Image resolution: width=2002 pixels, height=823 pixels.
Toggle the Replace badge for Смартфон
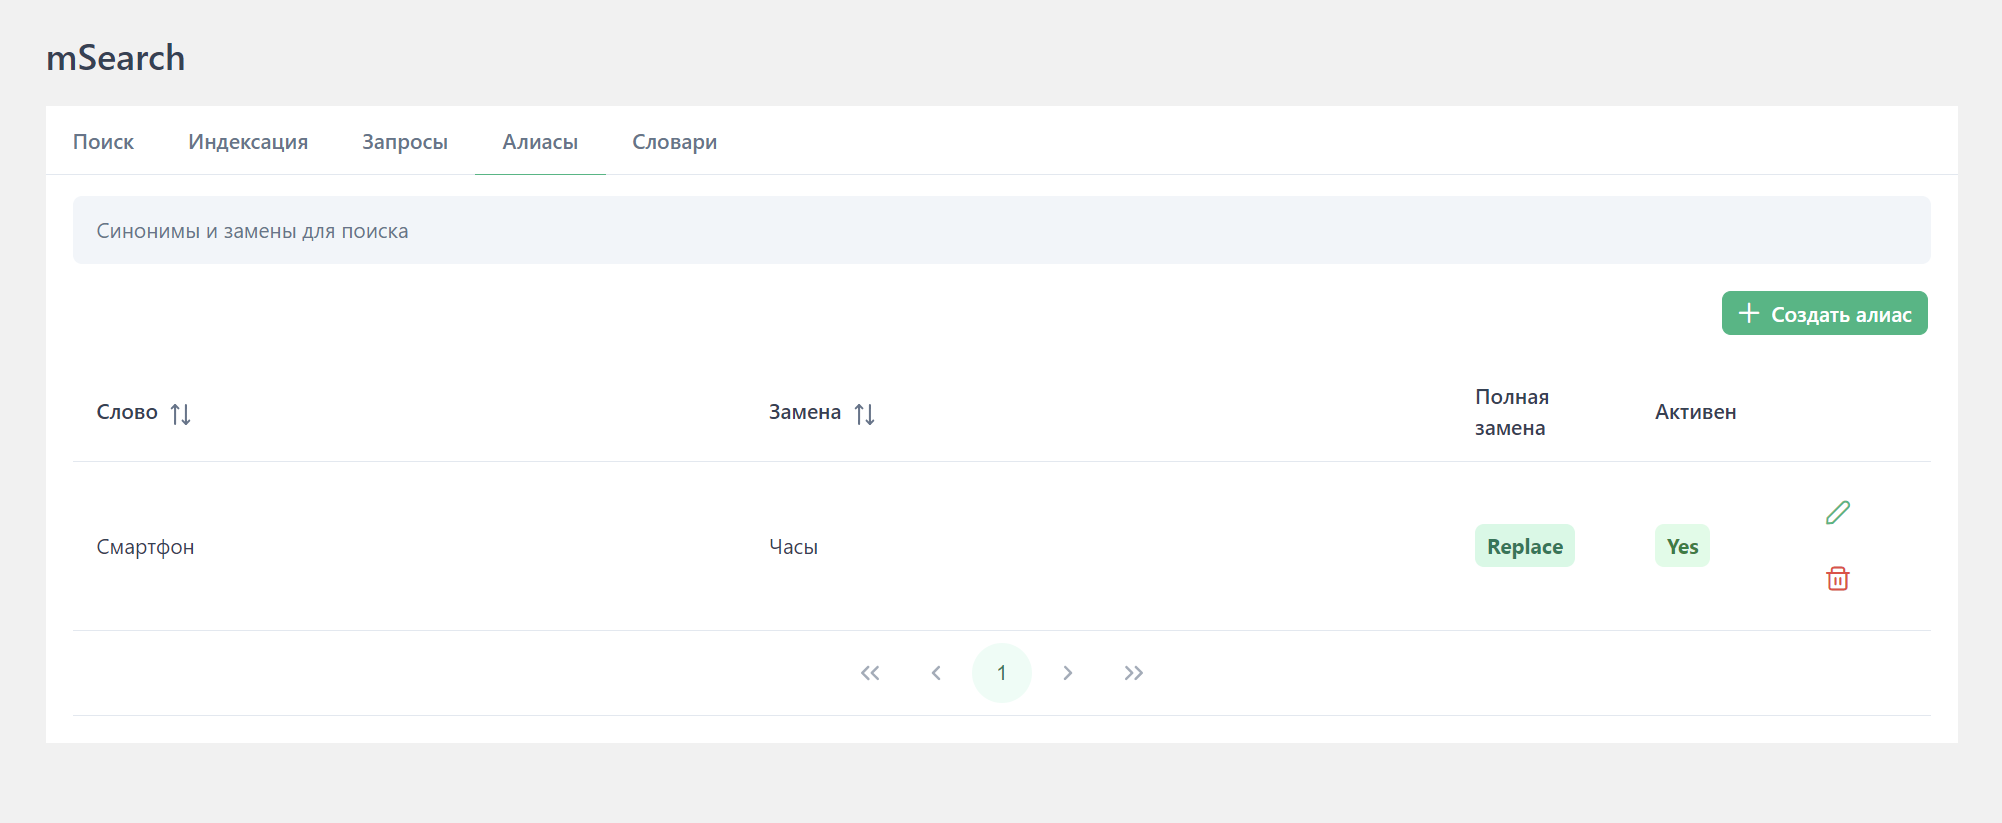1524,546
